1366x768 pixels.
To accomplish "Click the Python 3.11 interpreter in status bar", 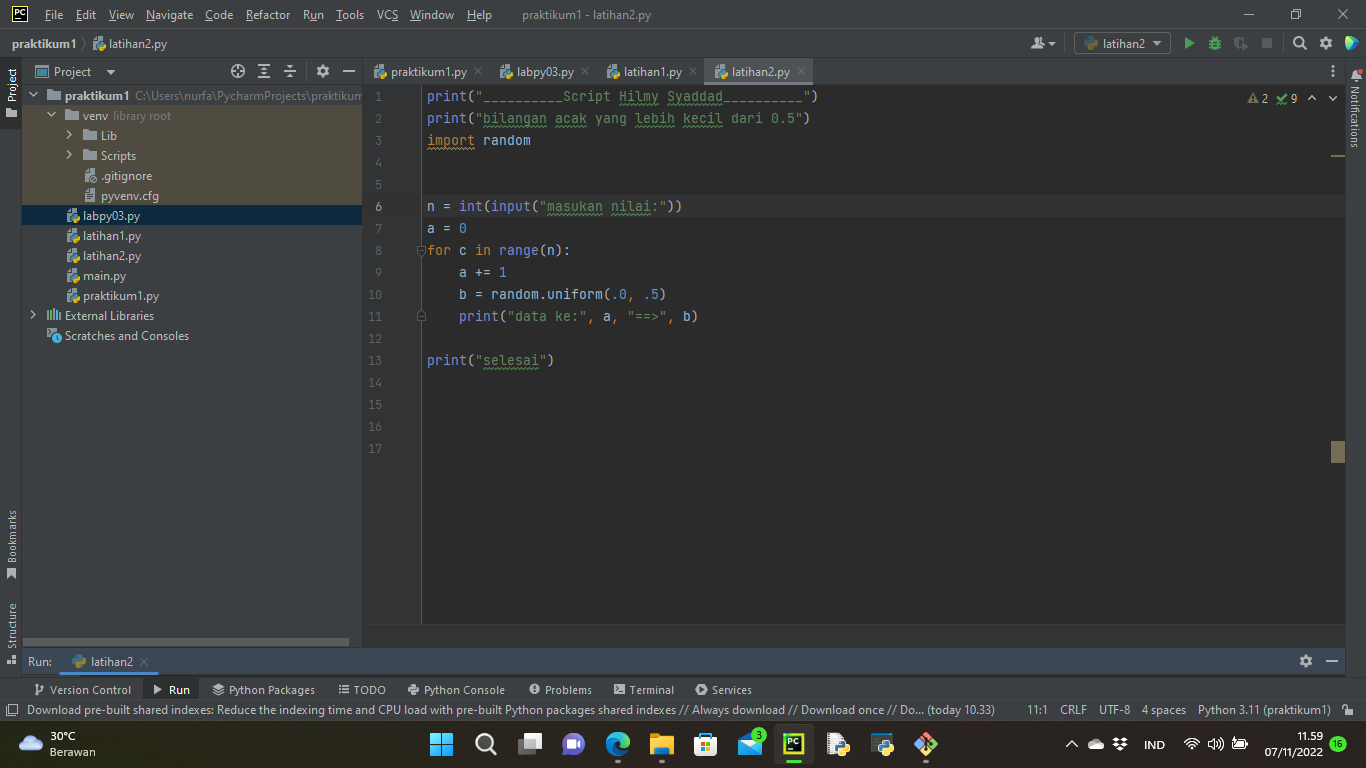I will (x=1264, y=709).
